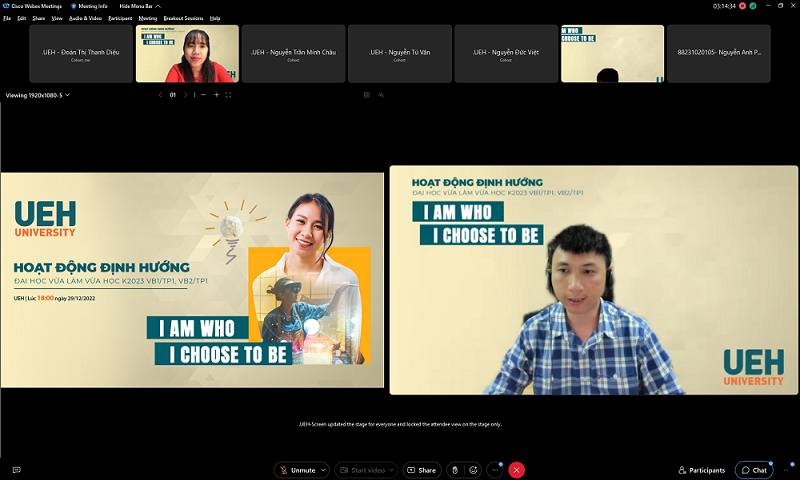Click the presenter video in shared content

pos(593,280)
